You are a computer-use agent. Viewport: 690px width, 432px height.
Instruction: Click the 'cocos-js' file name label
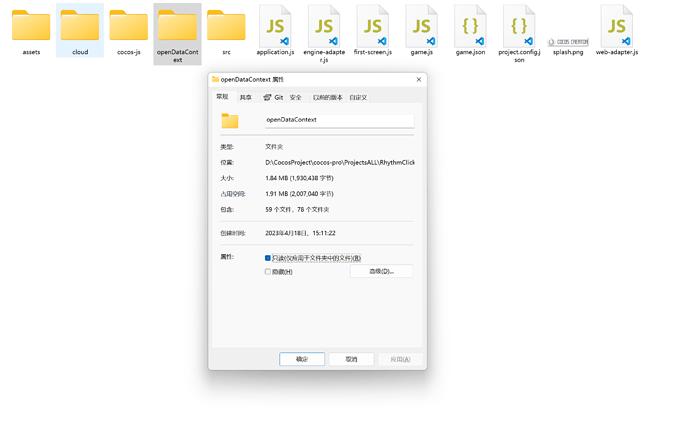click(128, 52)
